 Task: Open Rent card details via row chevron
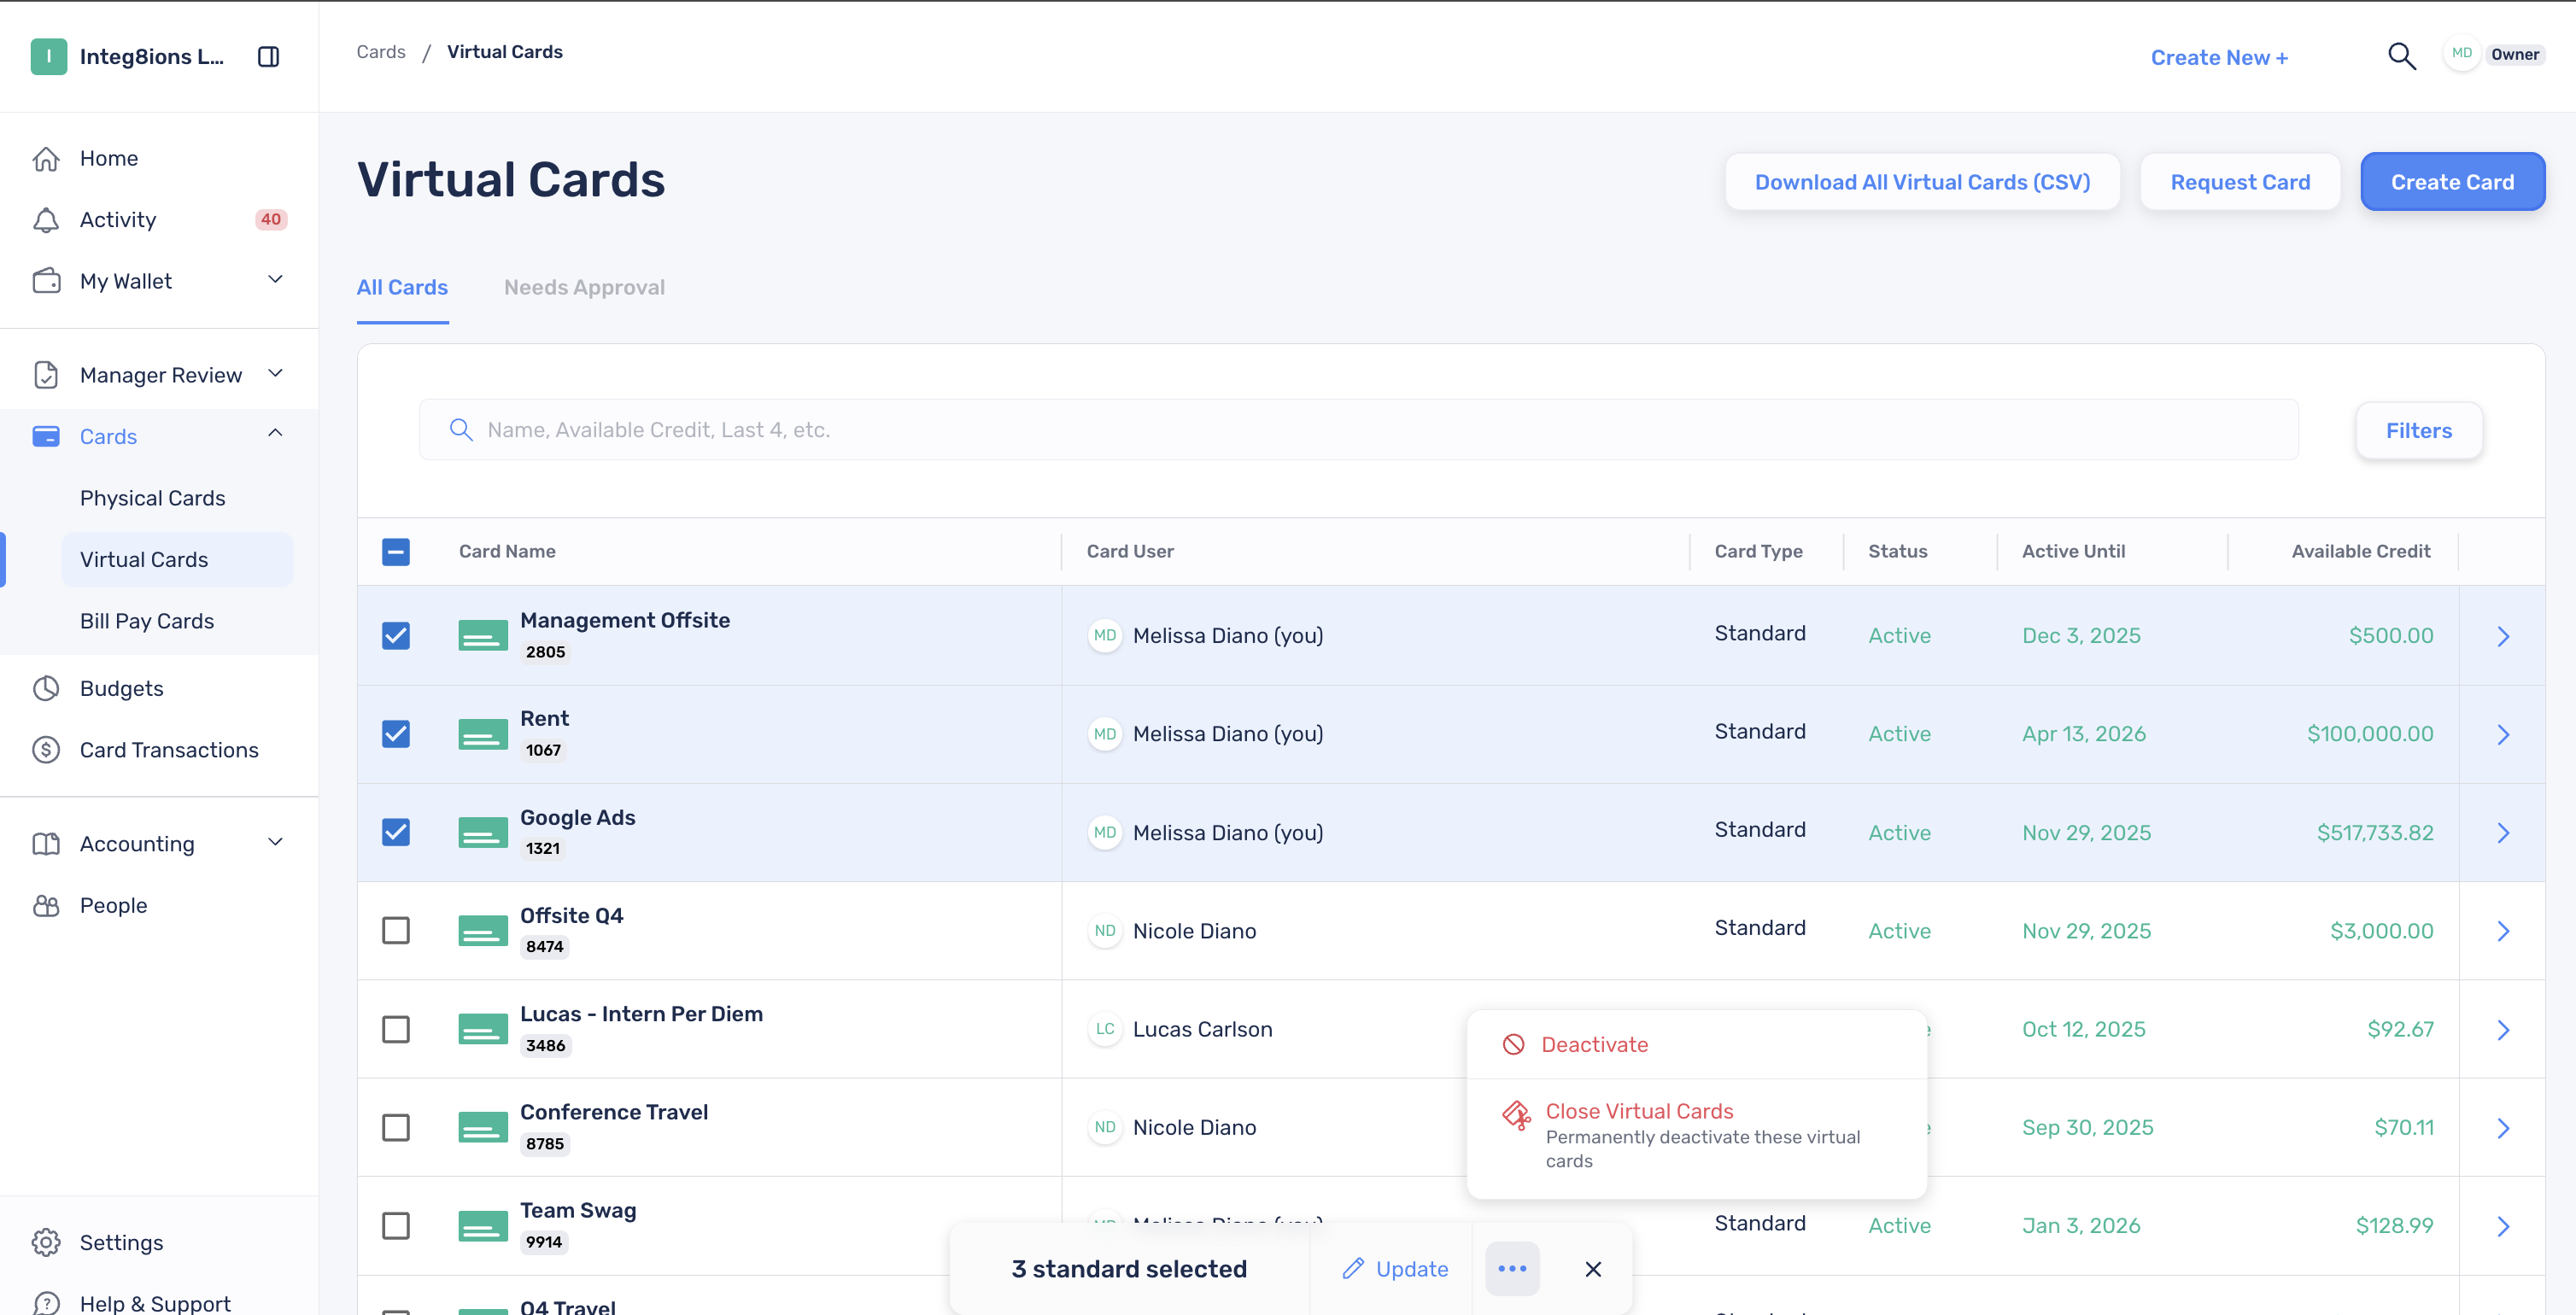(x=2503, y=734)
